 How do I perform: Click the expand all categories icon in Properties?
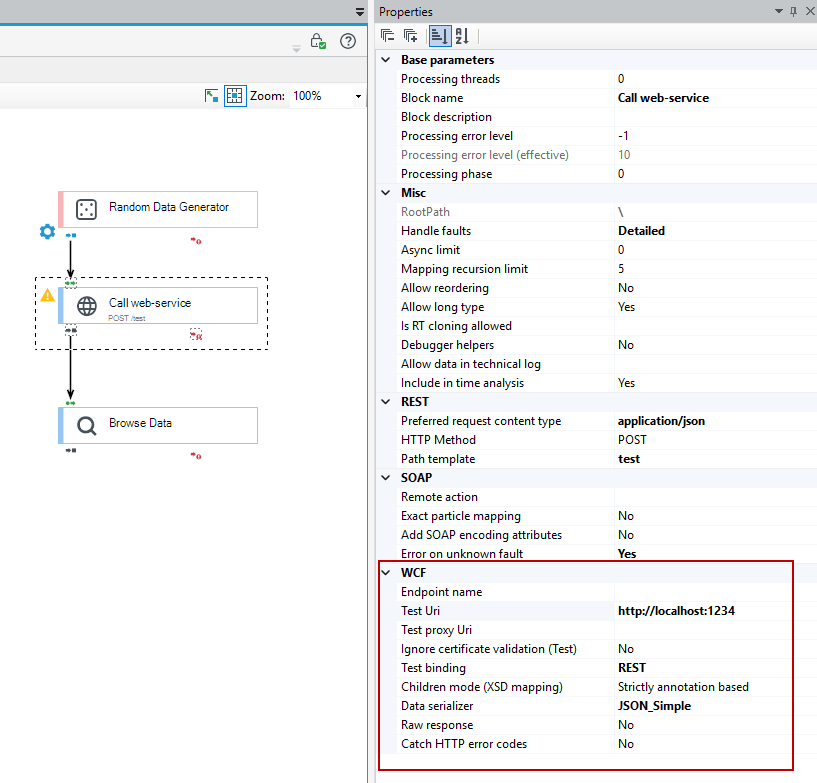point(411,35)
